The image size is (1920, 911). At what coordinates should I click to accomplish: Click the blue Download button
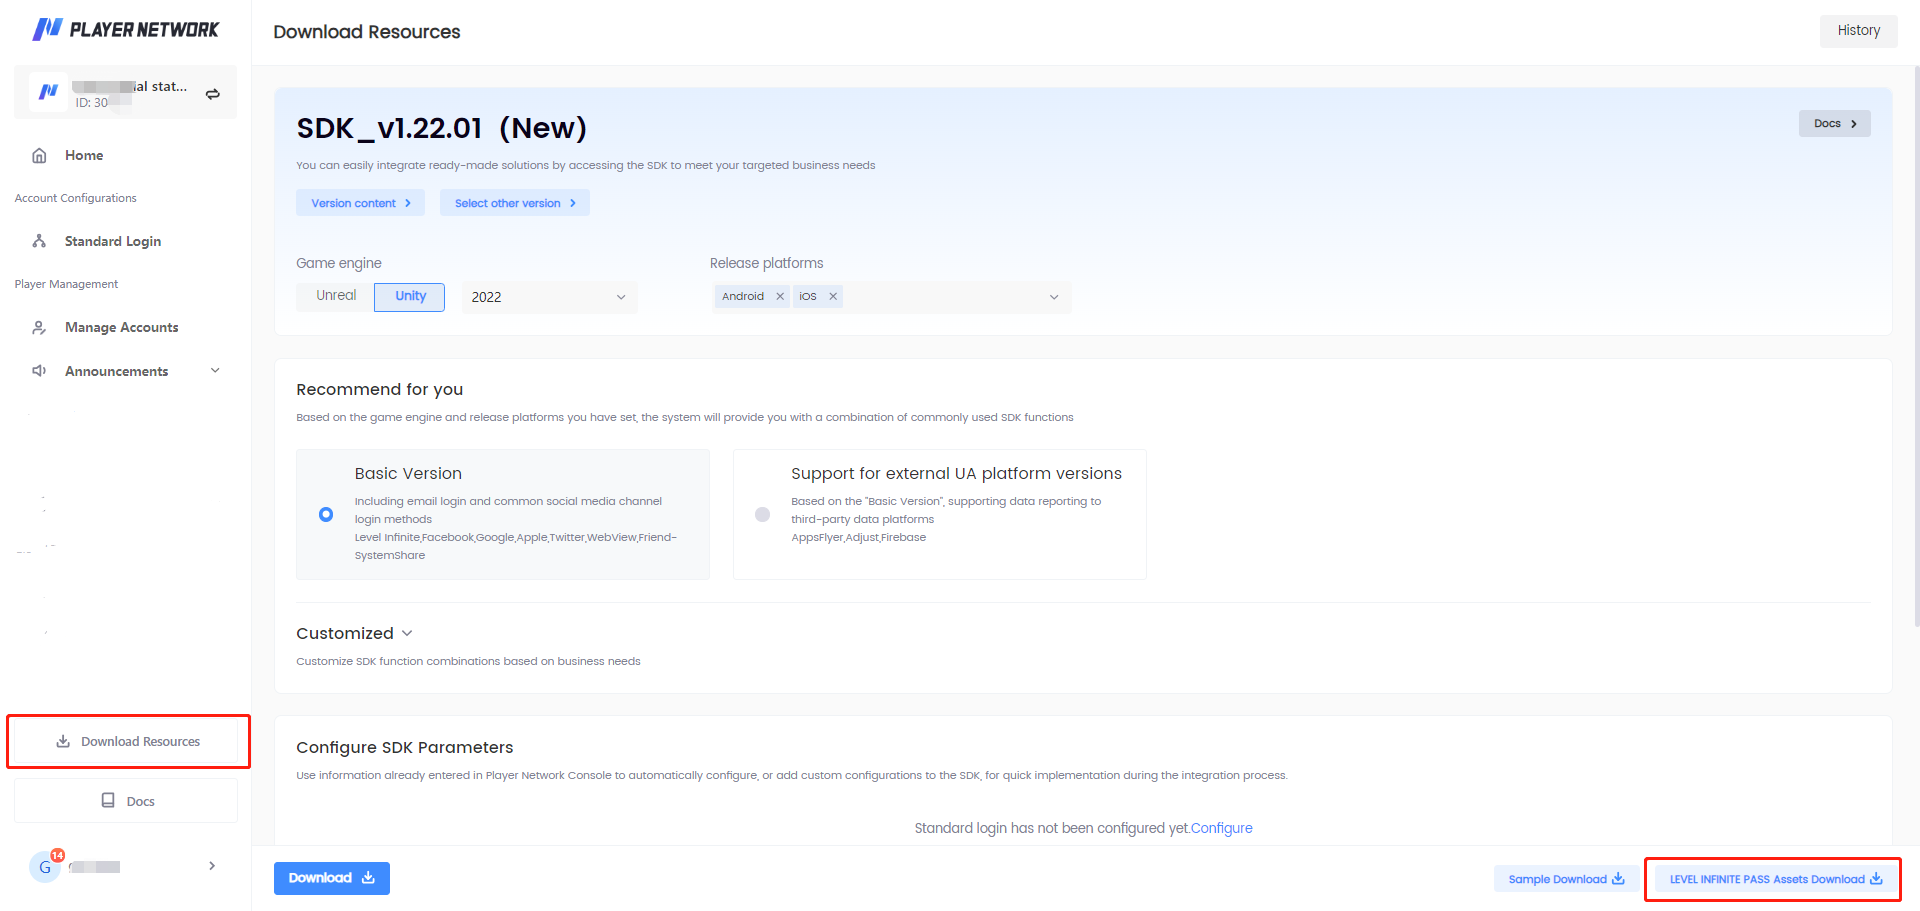coord(331,878)
